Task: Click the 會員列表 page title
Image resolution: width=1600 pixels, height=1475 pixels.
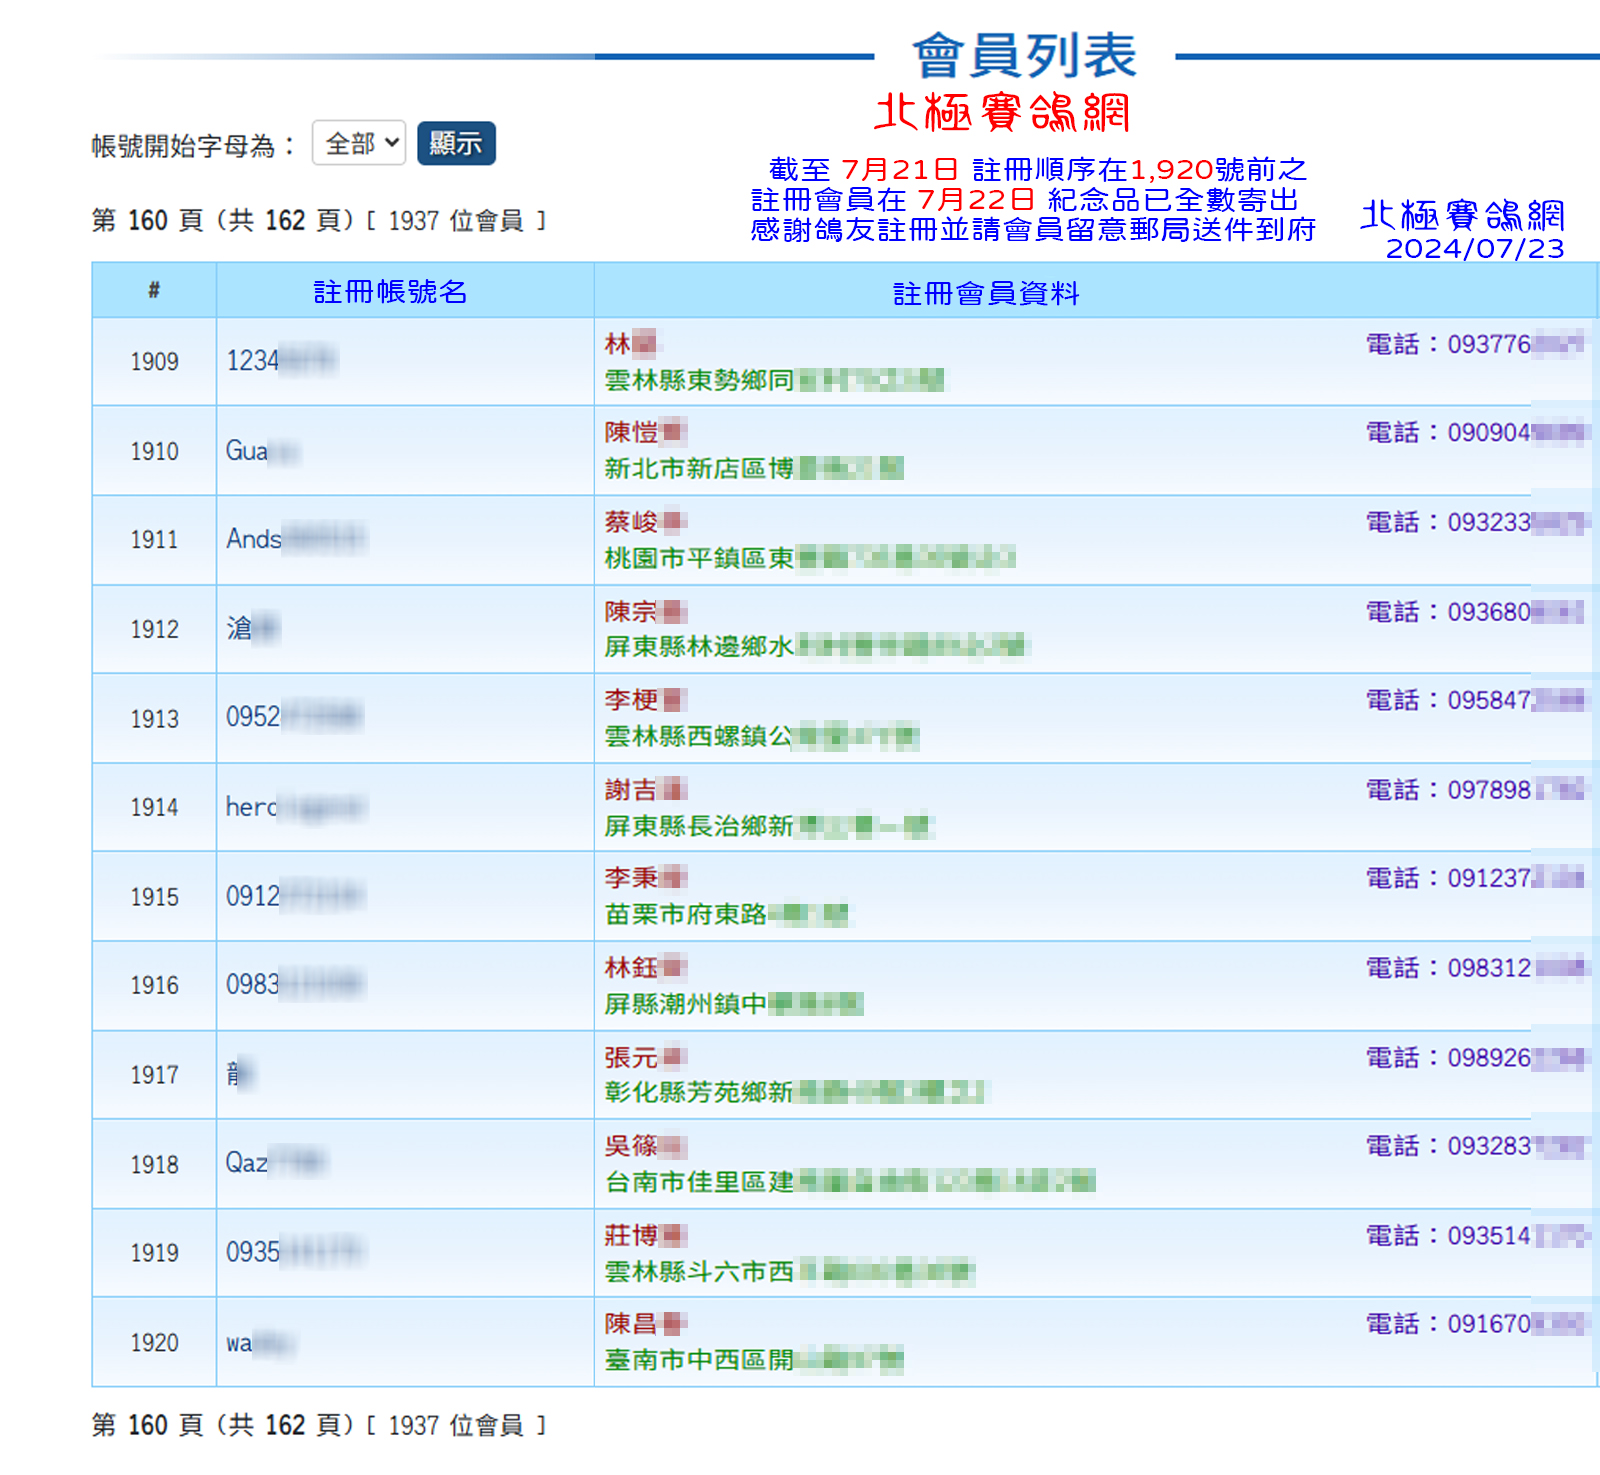Action: click(x=1024, y=55)
